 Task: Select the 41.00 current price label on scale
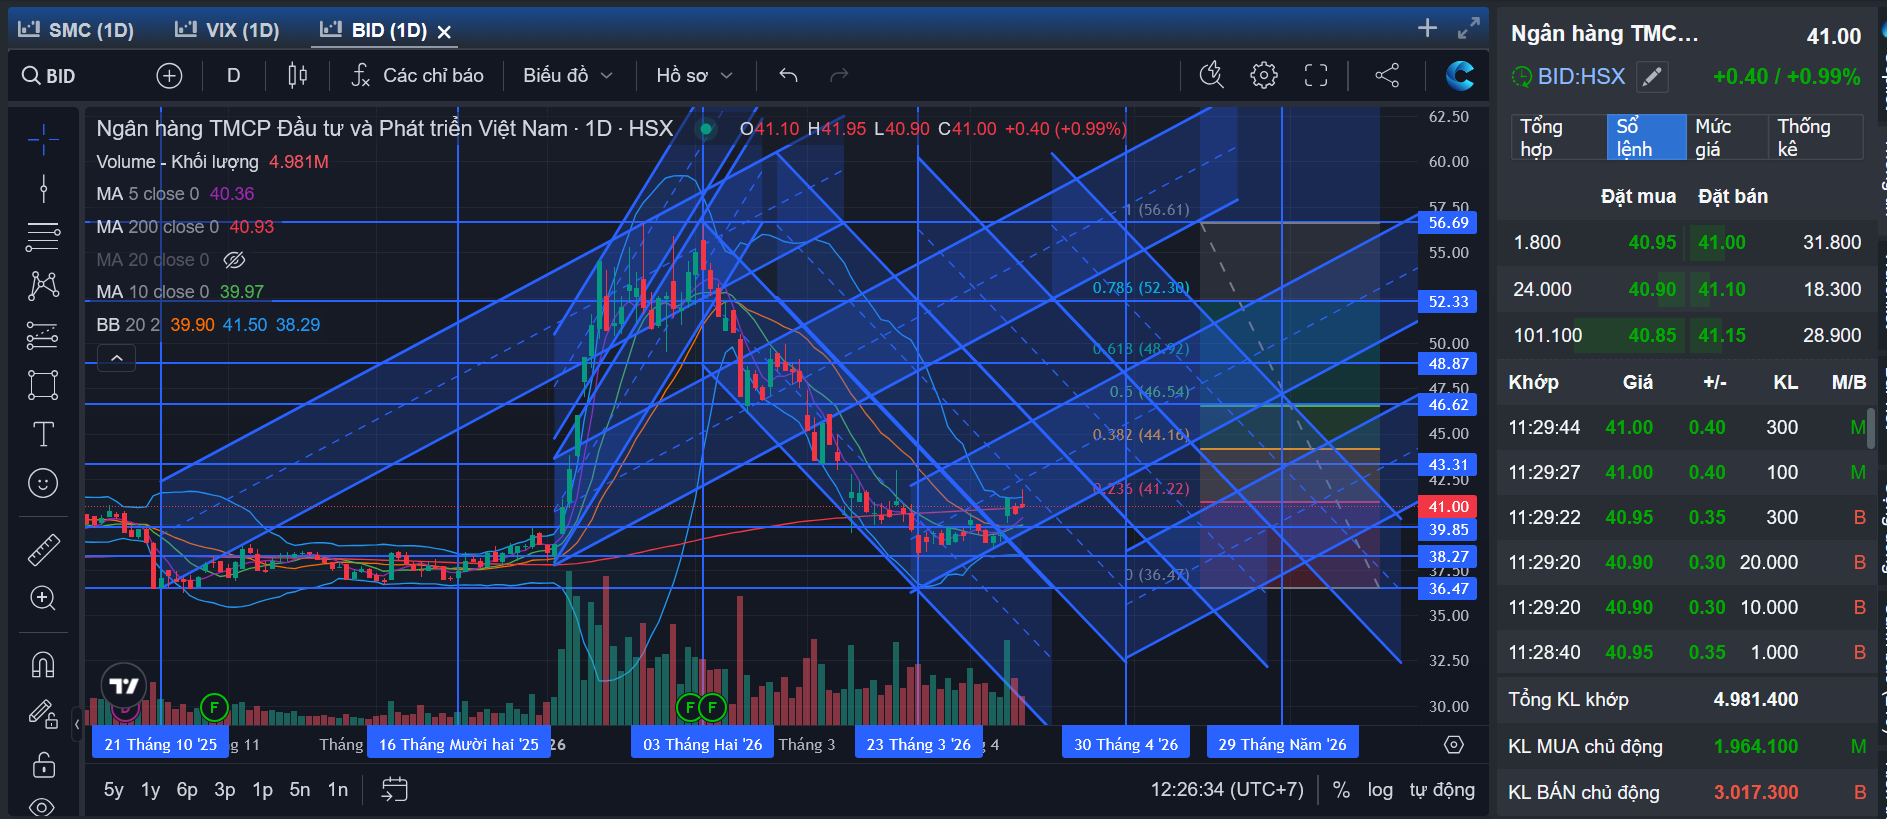(x=1448, y=507)
